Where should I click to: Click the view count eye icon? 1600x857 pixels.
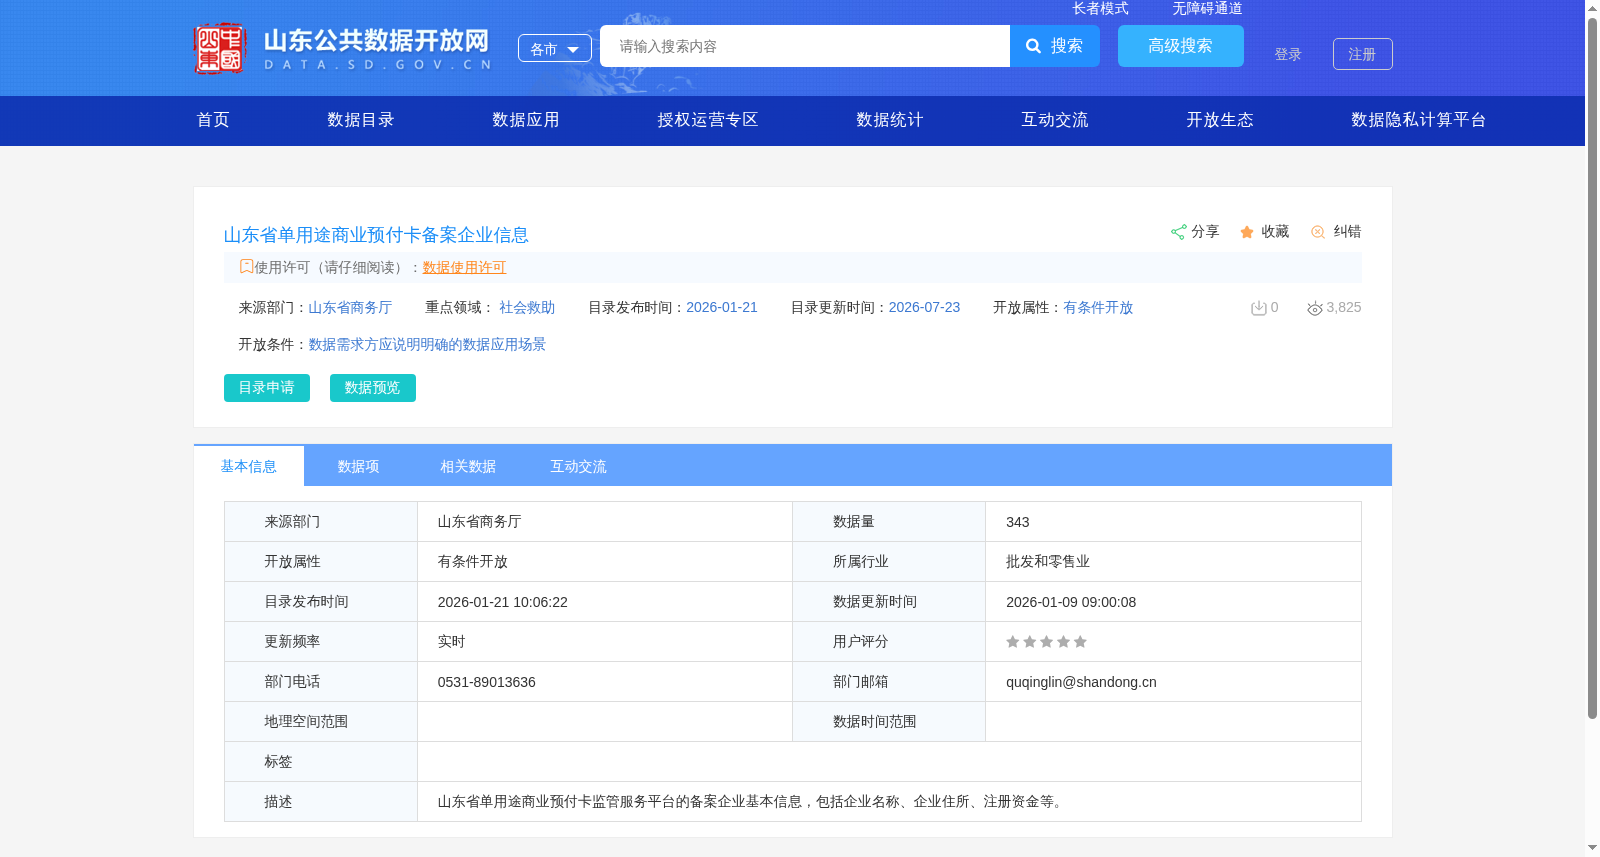[x=1315, y=308]
